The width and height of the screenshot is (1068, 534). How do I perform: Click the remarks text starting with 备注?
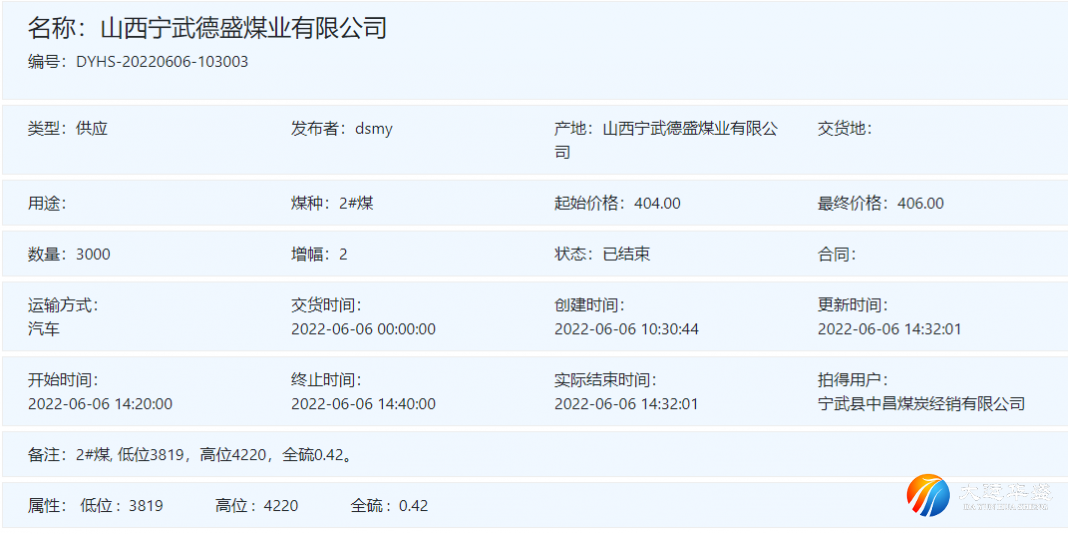tap(192, 455)
